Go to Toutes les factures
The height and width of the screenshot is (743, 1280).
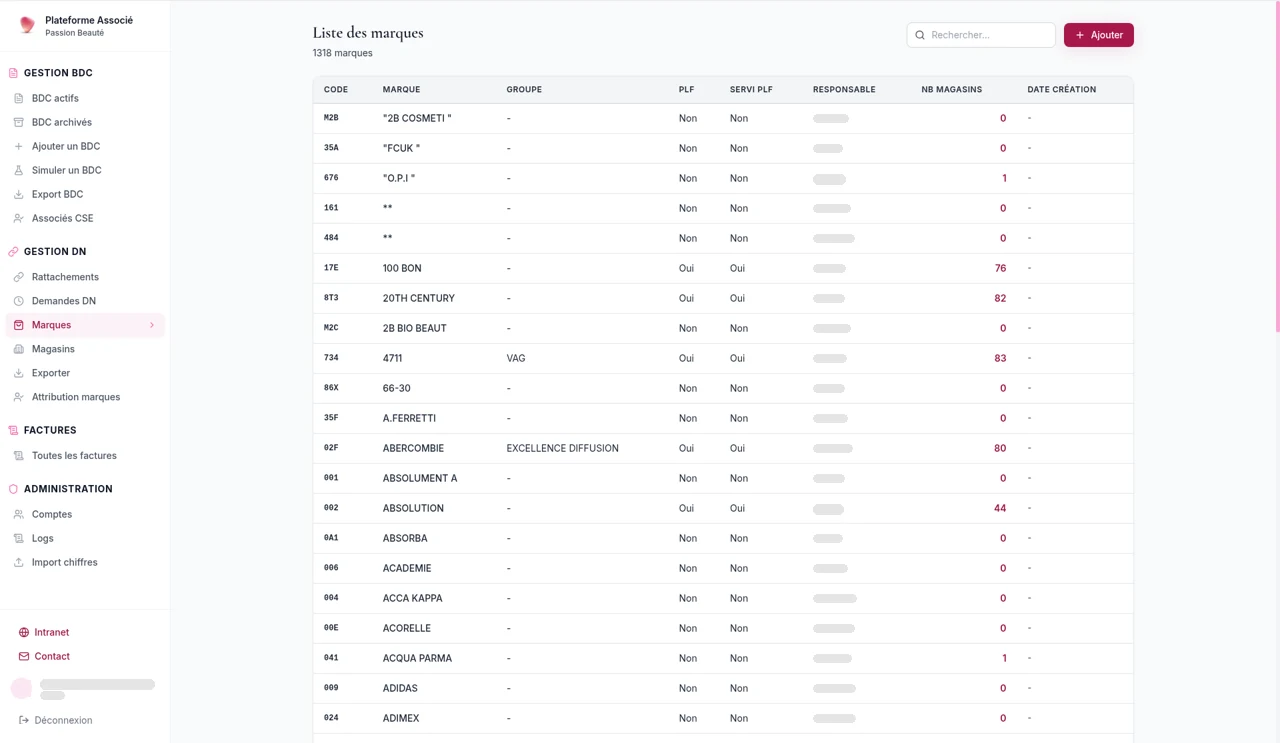coord(85,456)
